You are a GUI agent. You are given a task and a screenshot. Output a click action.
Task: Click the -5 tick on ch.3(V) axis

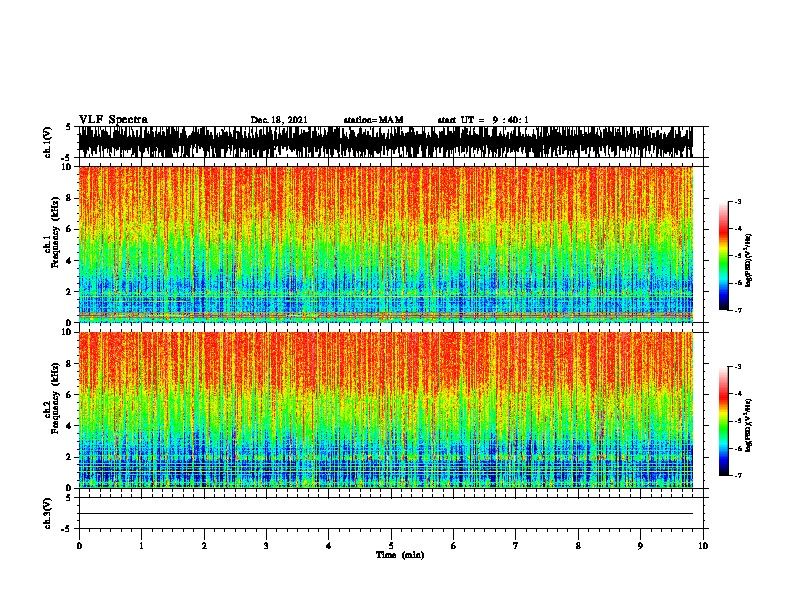[67, 529]
